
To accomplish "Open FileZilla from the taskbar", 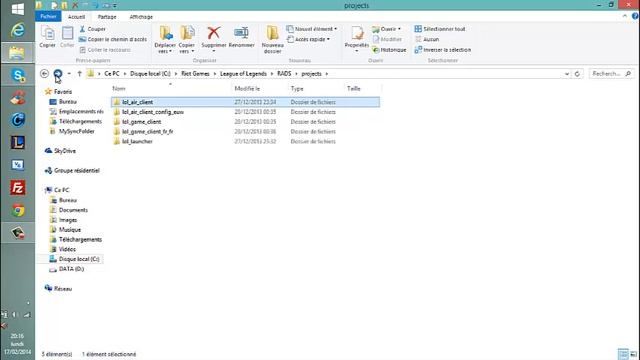I will click(x=18, y=188).
